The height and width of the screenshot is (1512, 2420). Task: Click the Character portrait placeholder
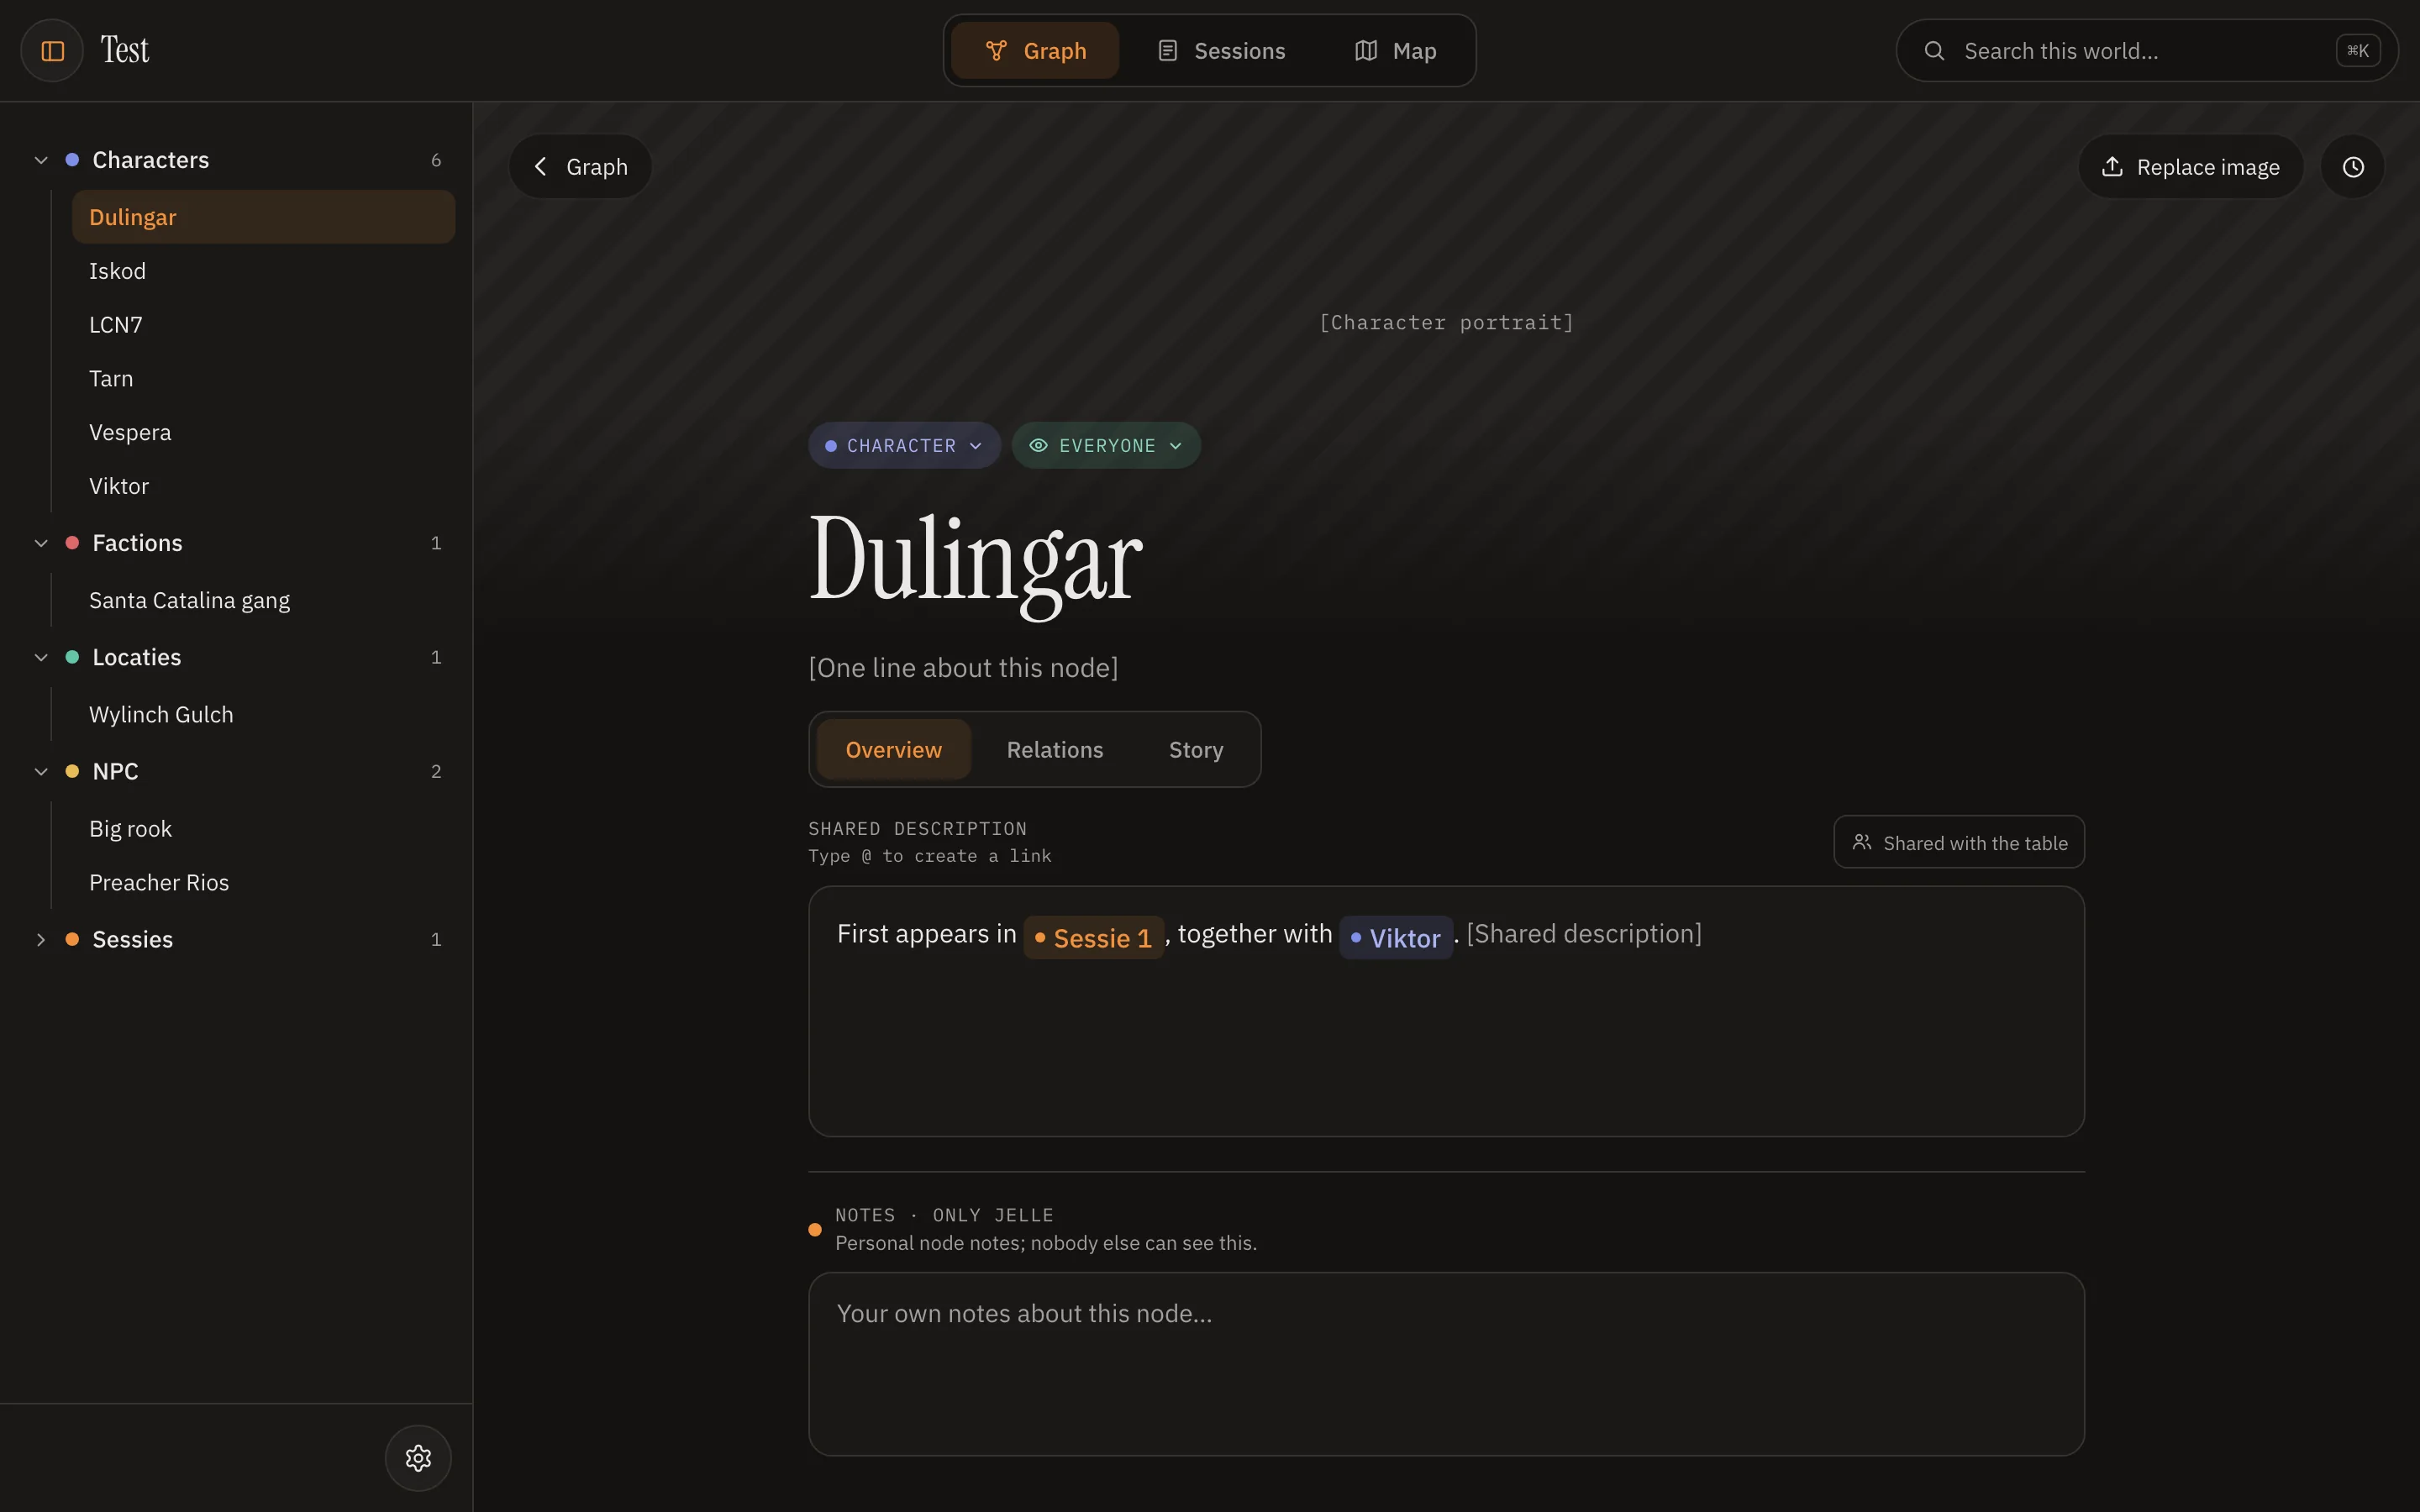[1446, 322]
